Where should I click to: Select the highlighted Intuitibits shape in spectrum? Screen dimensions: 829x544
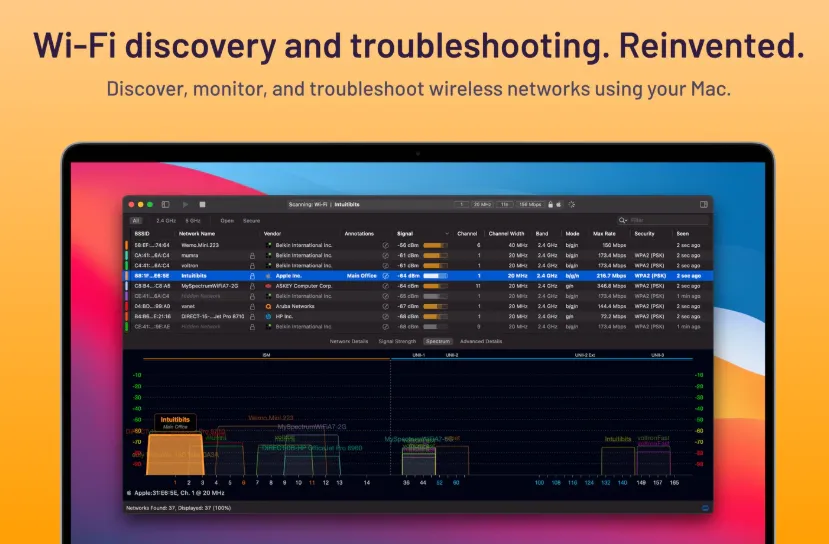[175, 455]
